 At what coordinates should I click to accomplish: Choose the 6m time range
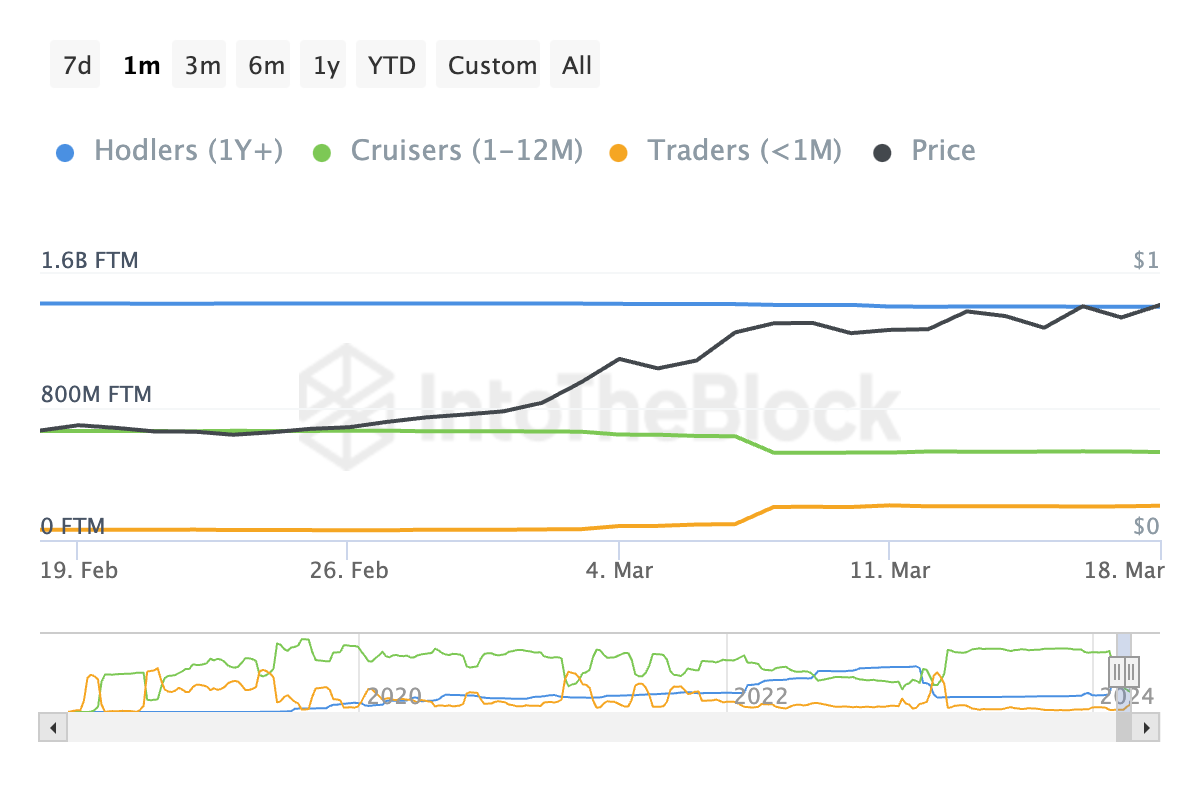(266, 66)
